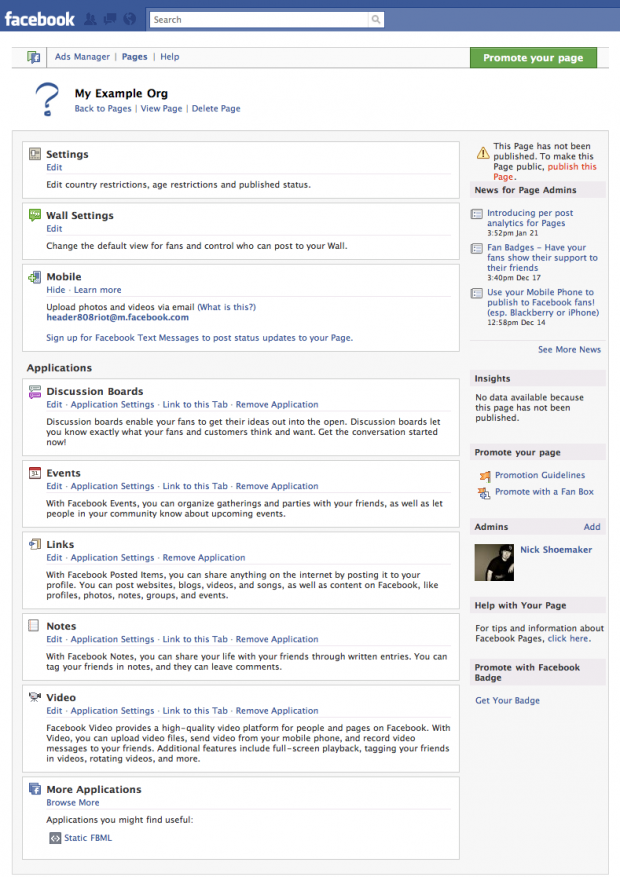The width and height of the screenshot is (620, 877).
Task: Remove the Discussion Boards application
Action: 277,404
